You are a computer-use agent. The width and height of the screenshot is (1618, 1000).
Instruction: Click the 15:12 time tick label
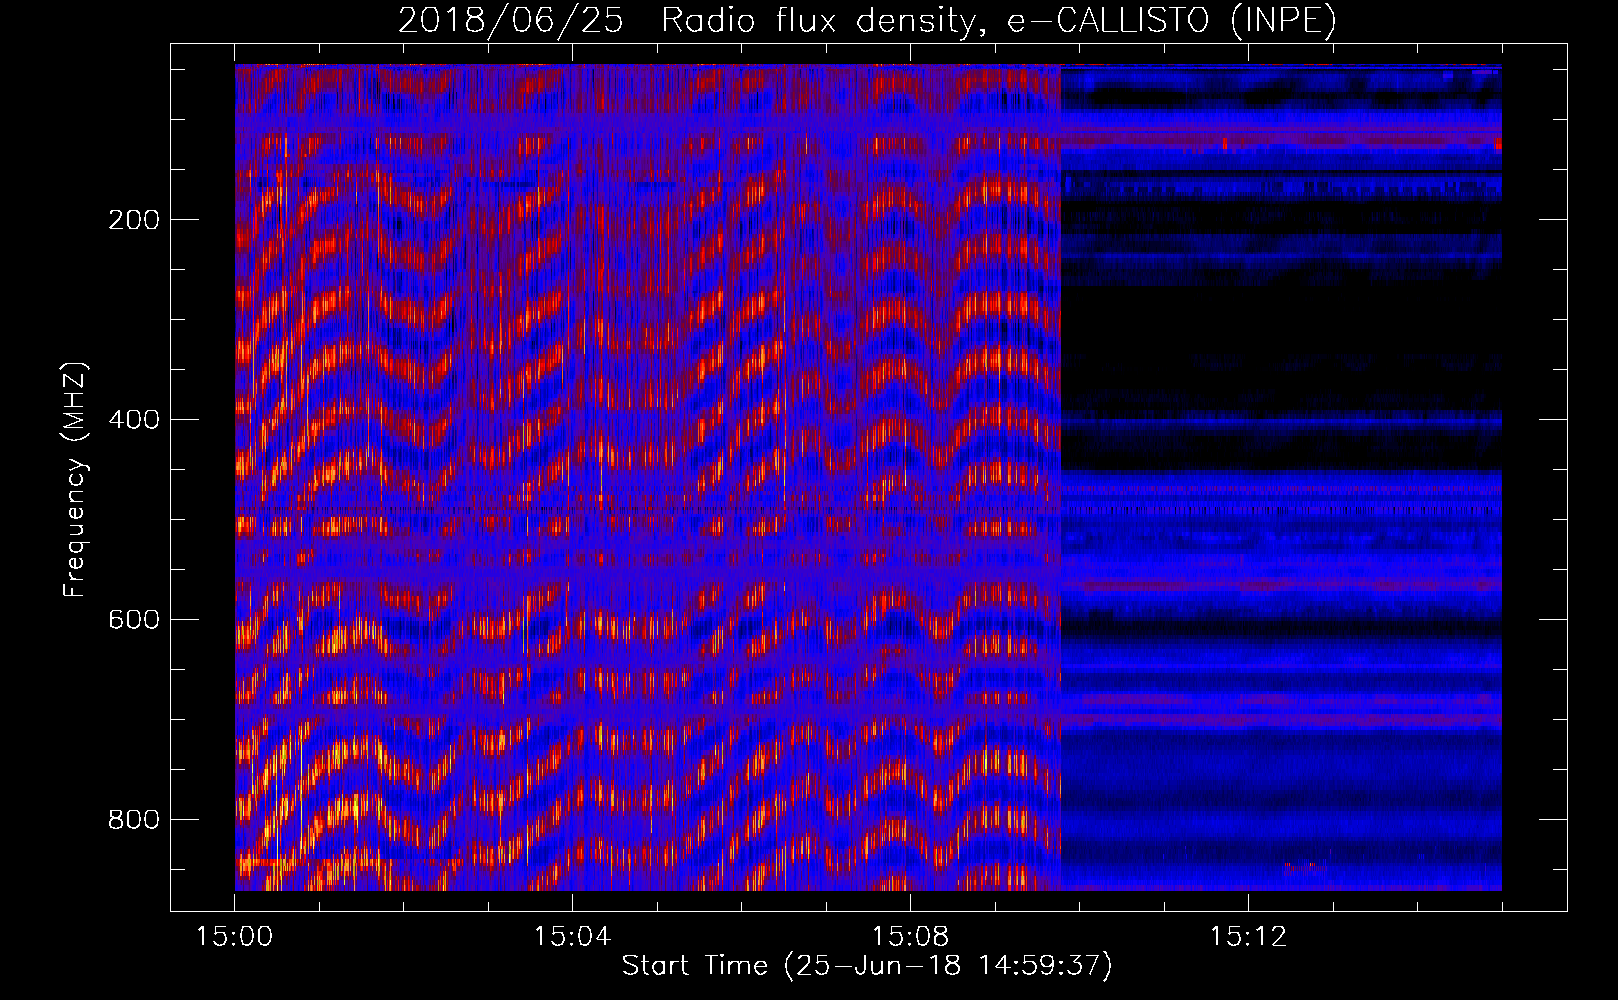pos(1248,937)
